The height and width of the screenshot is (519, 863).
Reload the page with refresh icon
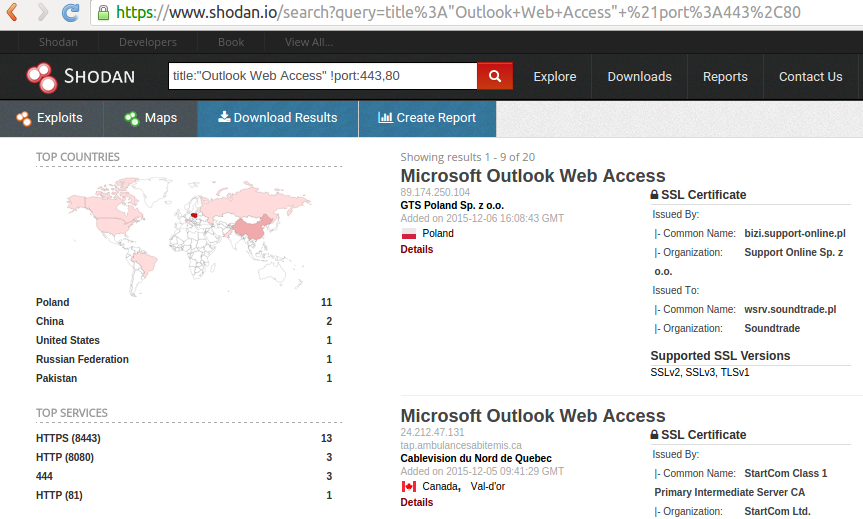click(70, 12)
